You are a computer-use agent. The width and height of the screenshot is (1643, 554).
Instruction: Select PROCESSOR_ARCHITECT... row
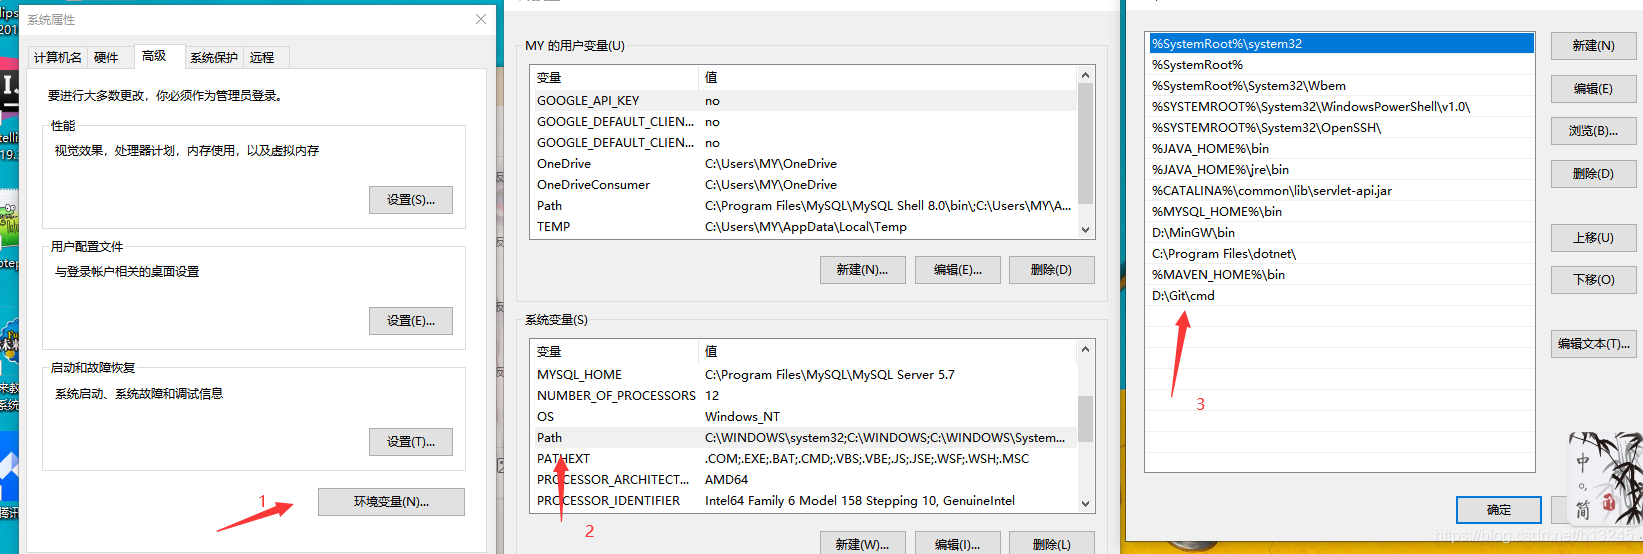[x=805, y=480]
